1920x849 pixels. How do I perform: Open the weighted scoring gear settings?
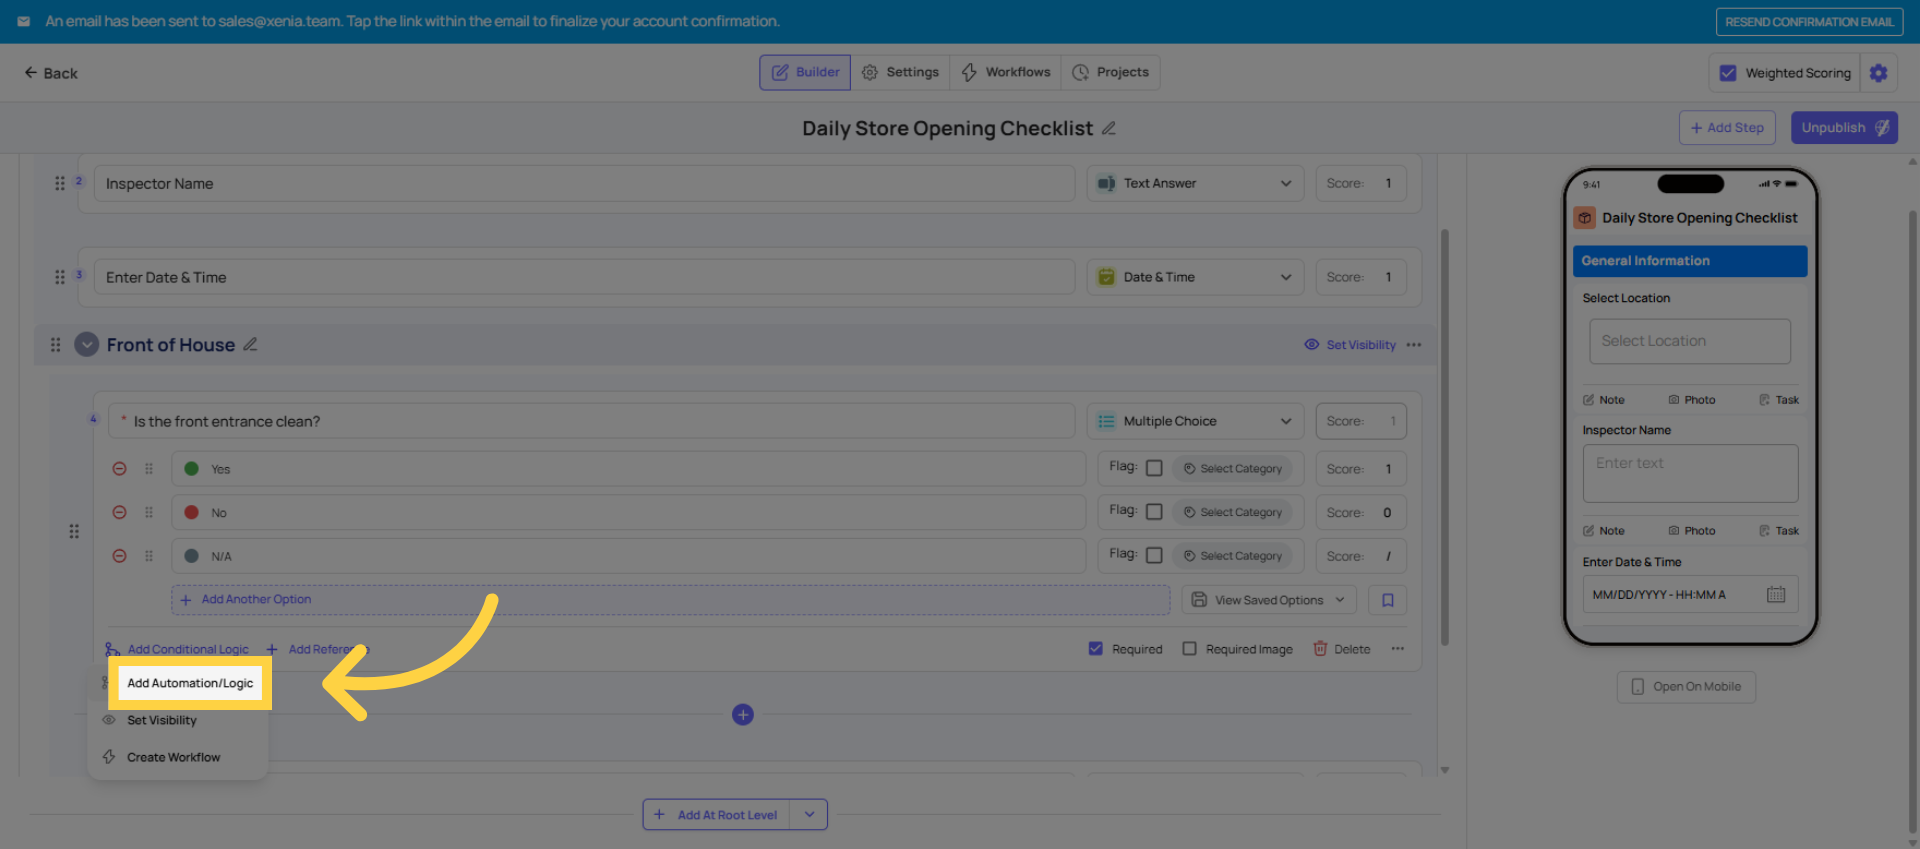(1878, 73)
